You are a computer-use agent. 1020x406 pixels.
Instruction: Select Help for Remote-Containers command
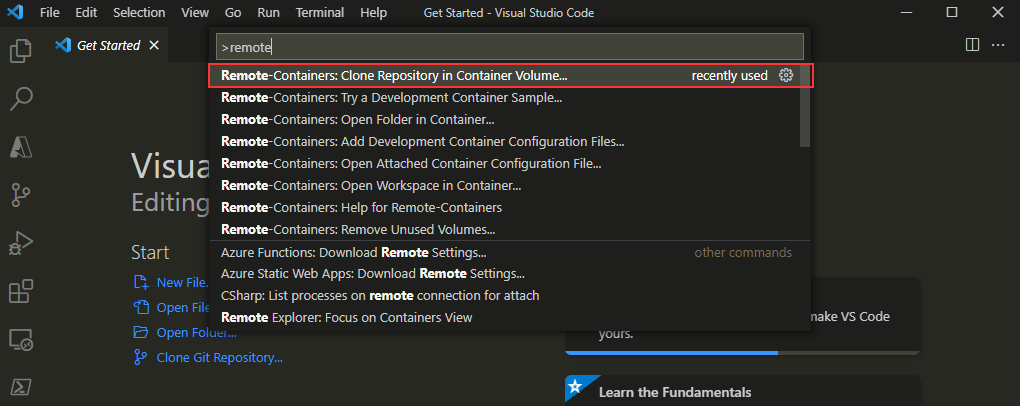(510, 208)
